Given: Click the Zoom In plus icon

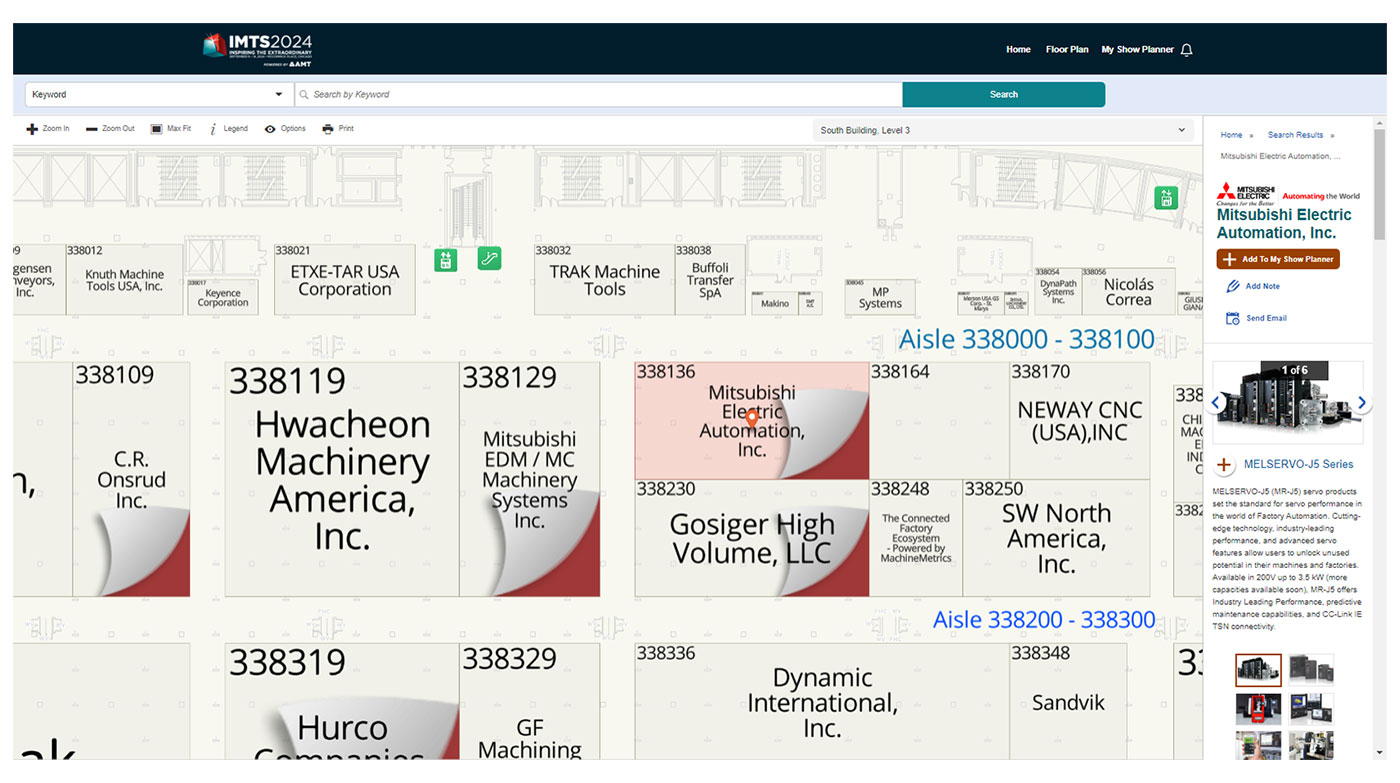Looking at the screenshot, I should pos(32,129).
